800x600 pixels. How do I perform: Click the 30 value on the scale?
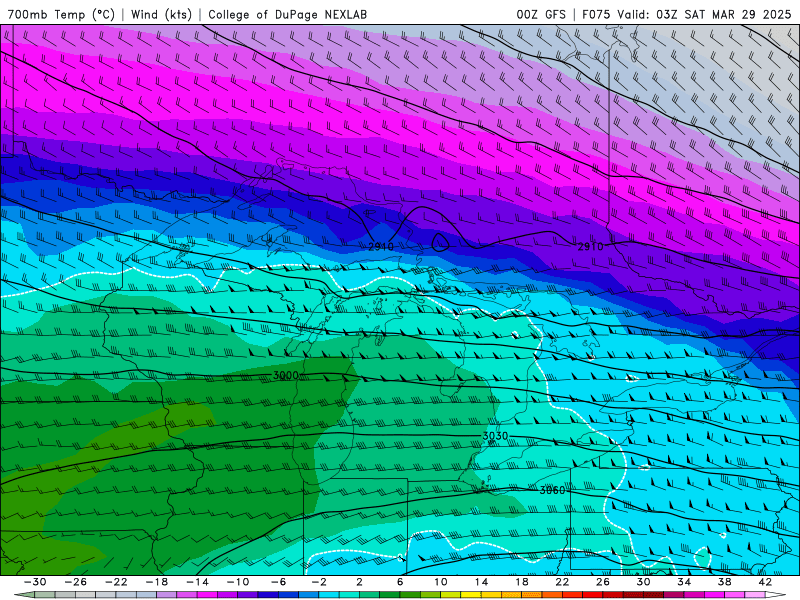click(x=643, y=582)
